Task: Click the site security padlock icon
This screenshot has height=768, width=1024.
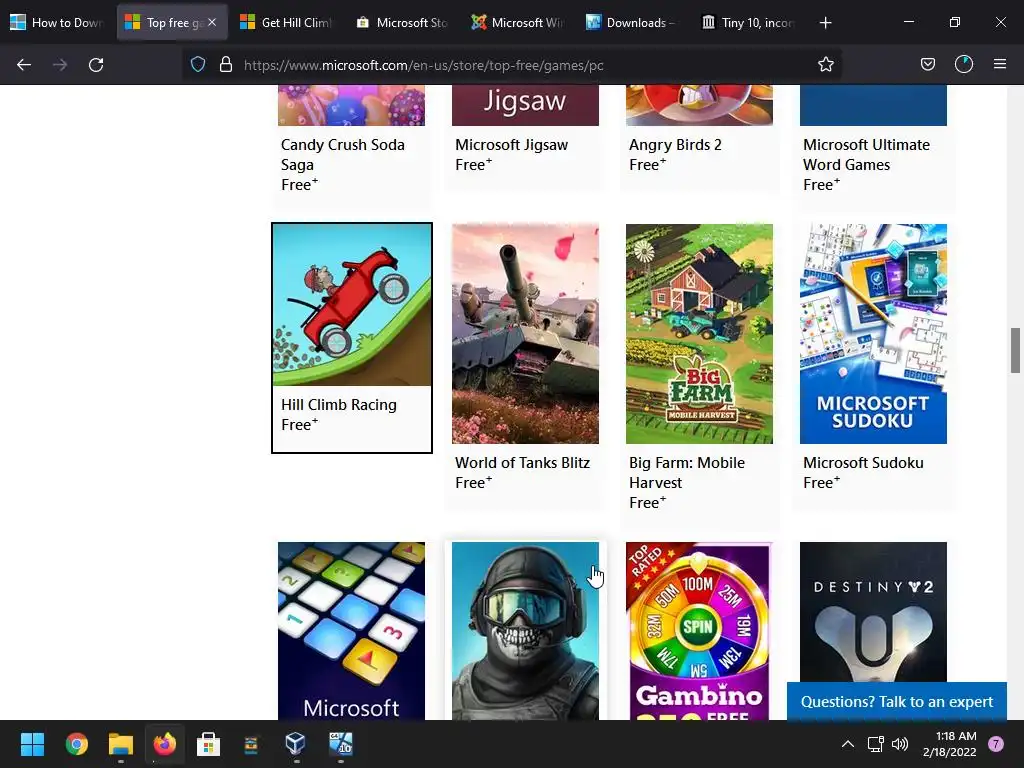Action: [x=226, y=65]
